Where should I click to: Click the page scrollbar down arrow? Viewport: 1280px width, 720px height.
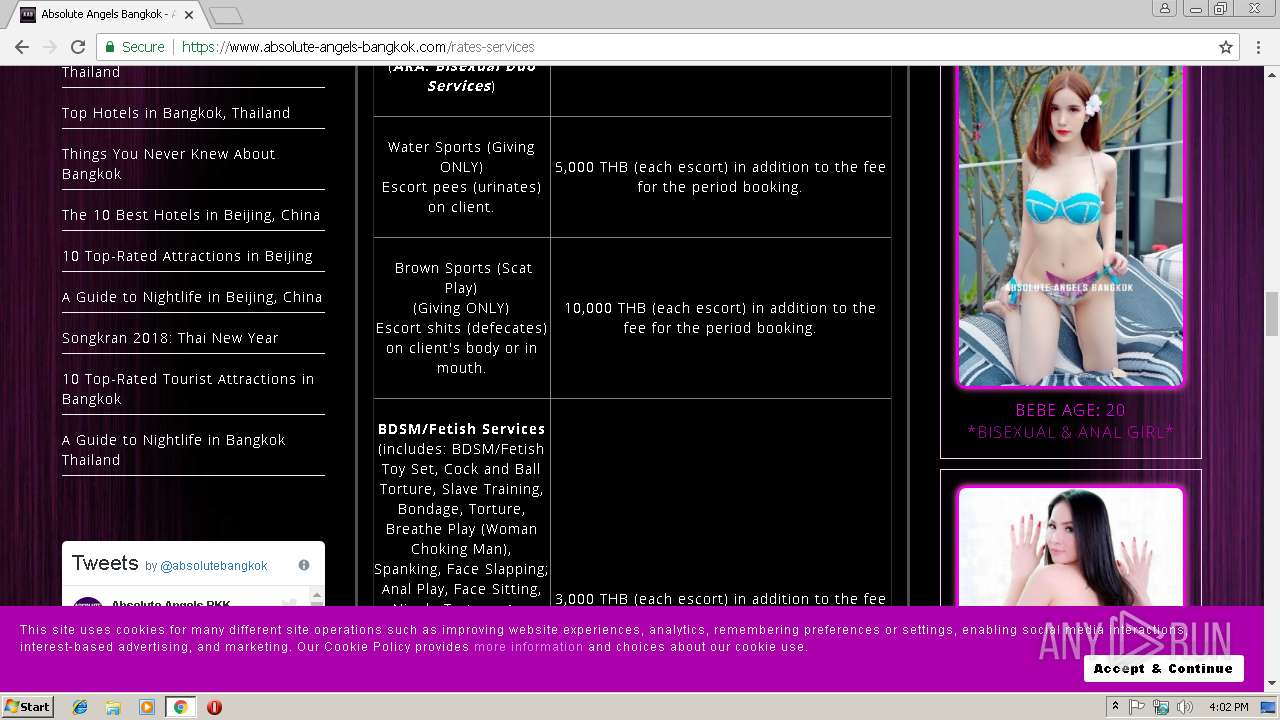[1272, 684]
